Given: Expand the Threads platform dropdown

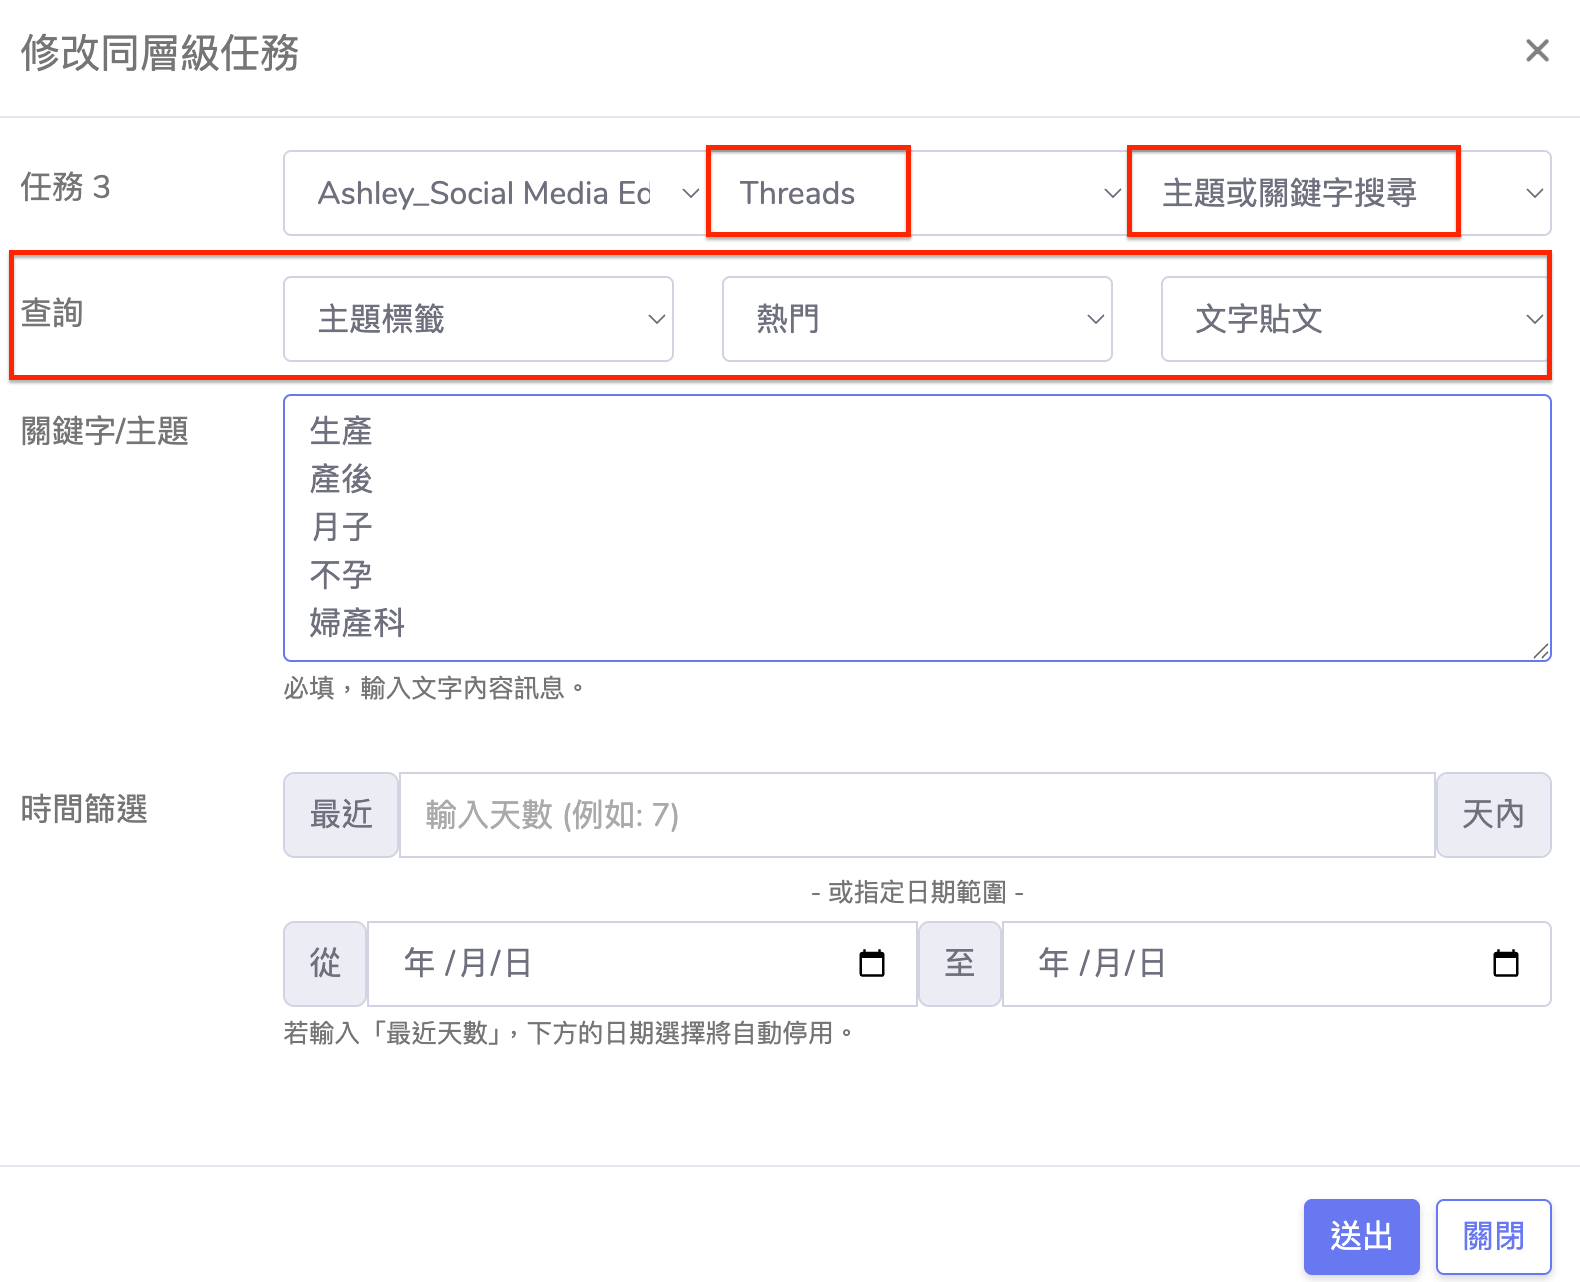Looking at the screenshot, I should pos(920,193).
